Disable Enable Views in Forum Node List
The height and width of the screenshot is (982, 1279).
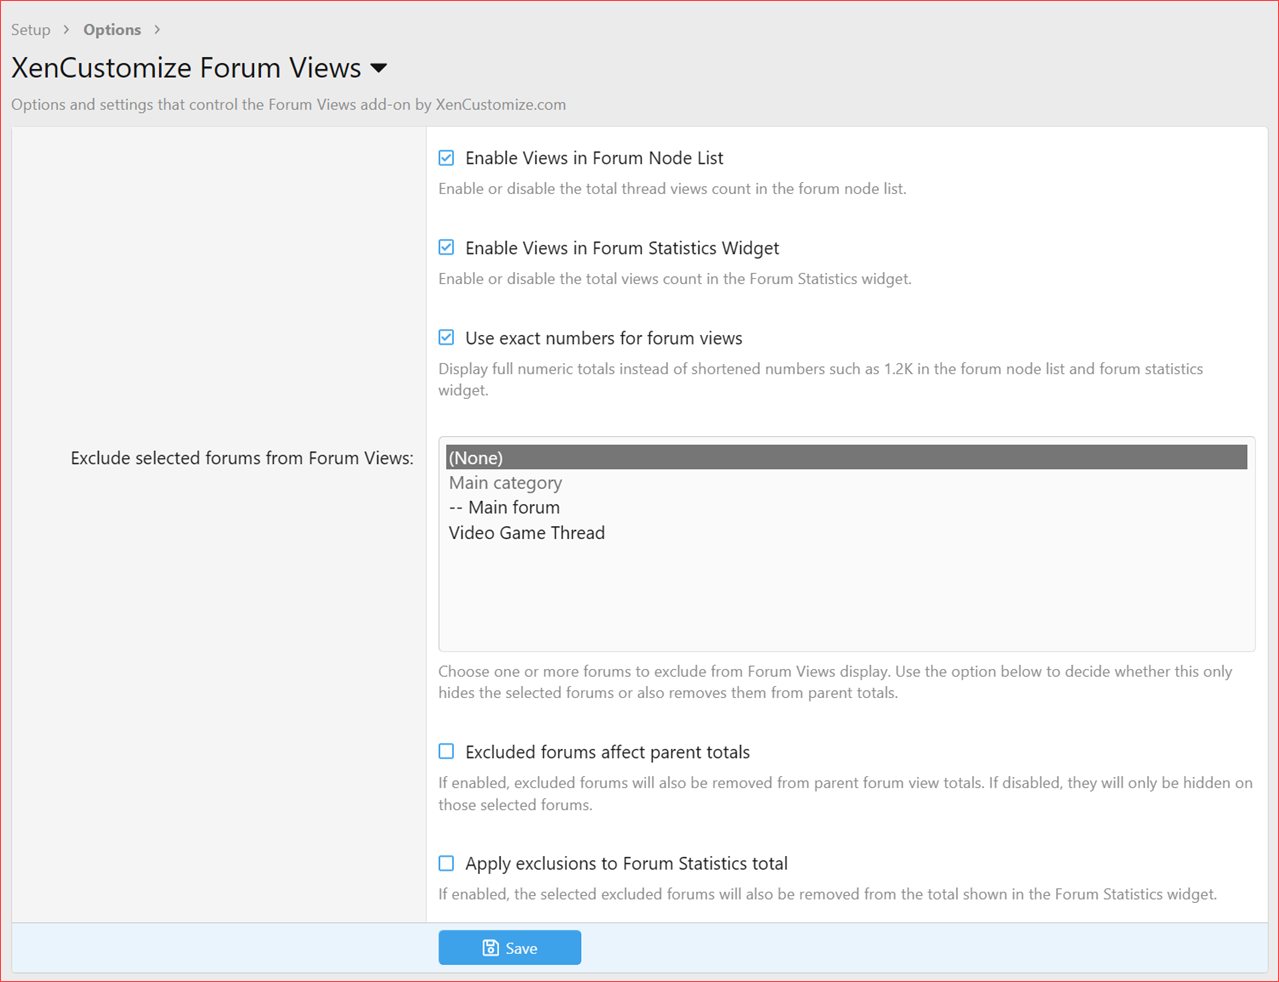tap(445, 157)
